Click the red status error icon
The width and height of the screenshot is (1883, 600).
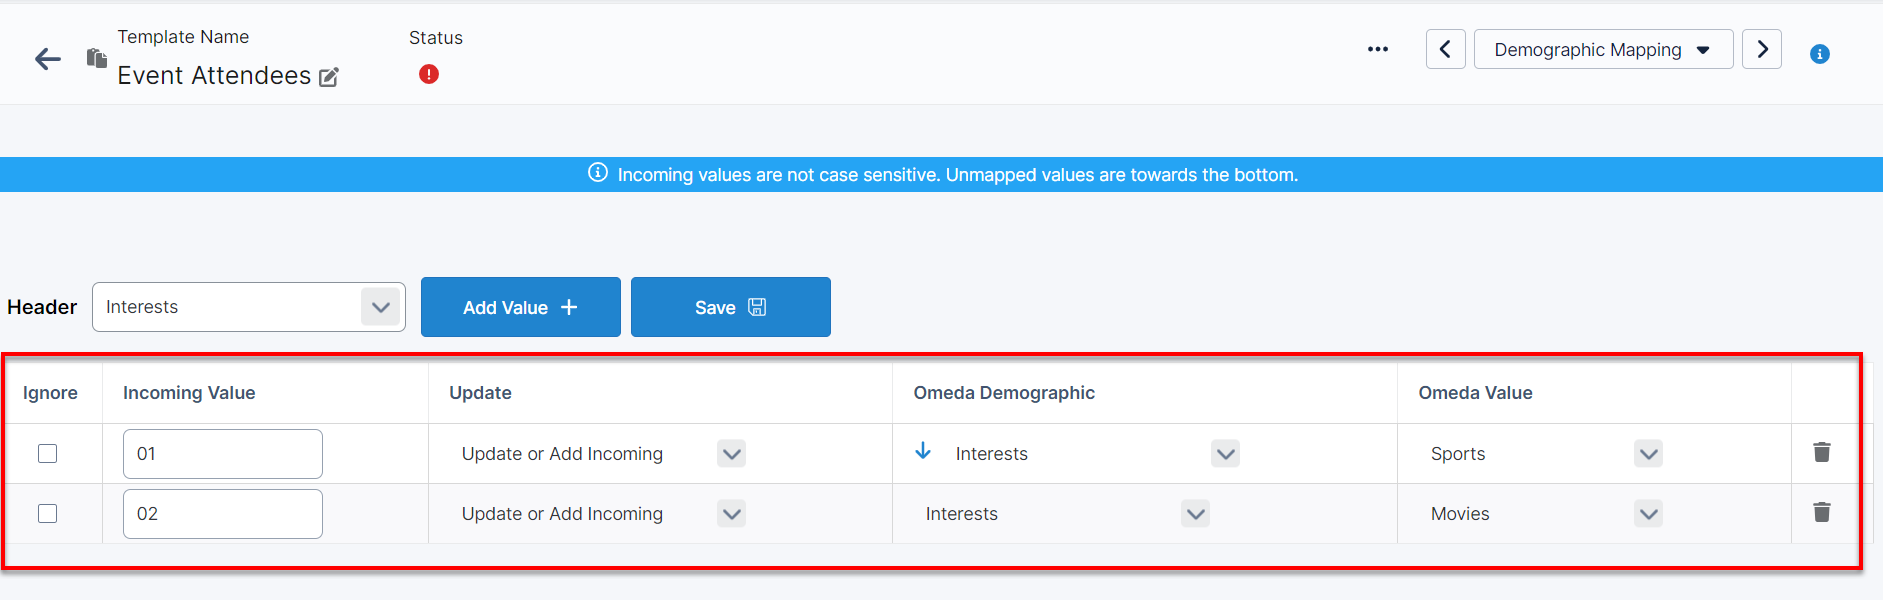pos(429,74)
